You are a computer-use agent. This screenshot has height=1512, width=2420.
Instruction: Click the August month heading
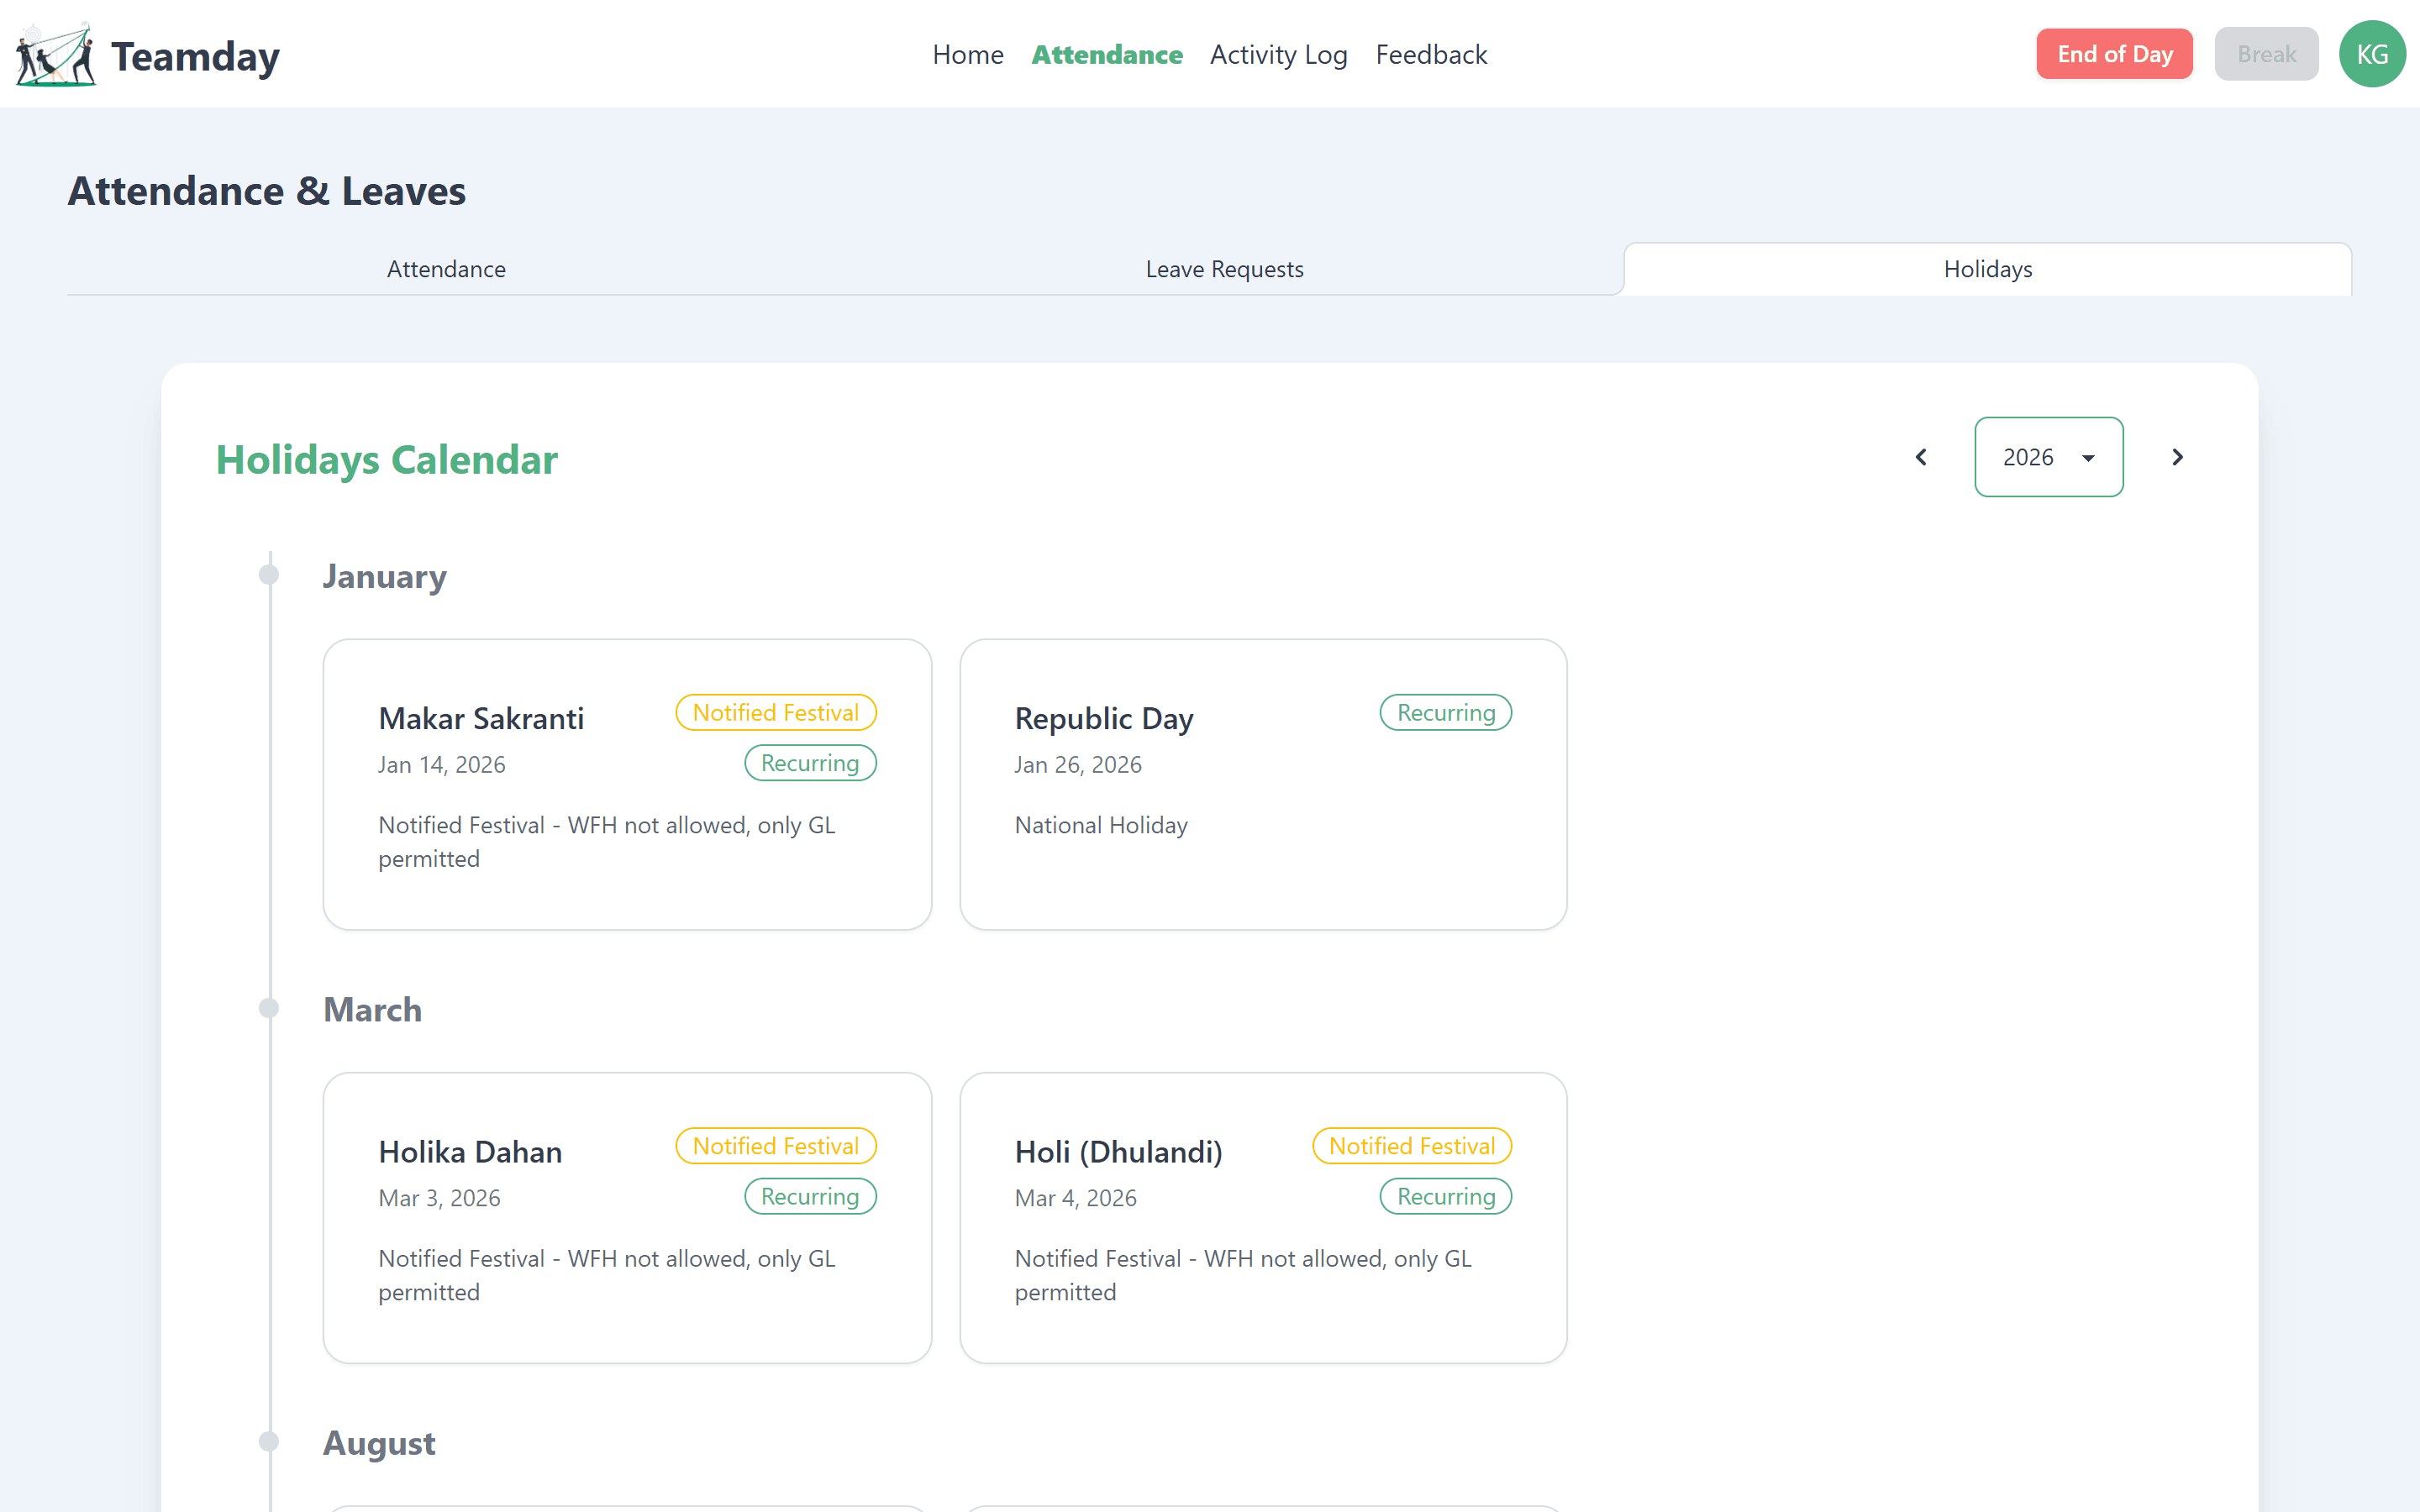coord(379,1443)
